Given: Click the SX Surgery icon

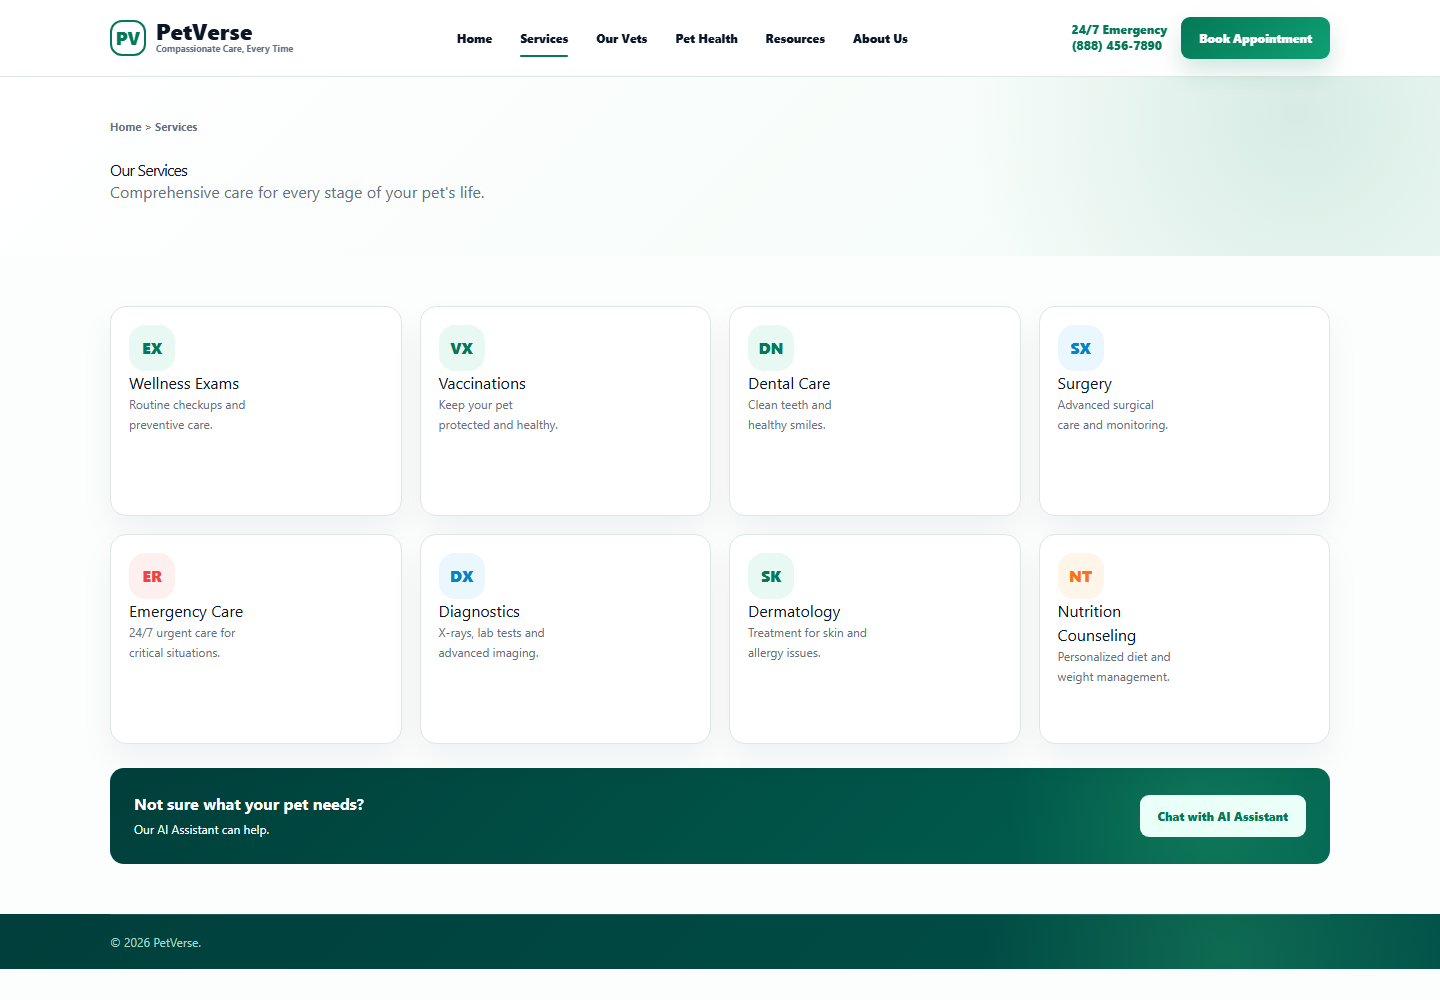Looking at the screenshot, I should (1081, 348).
